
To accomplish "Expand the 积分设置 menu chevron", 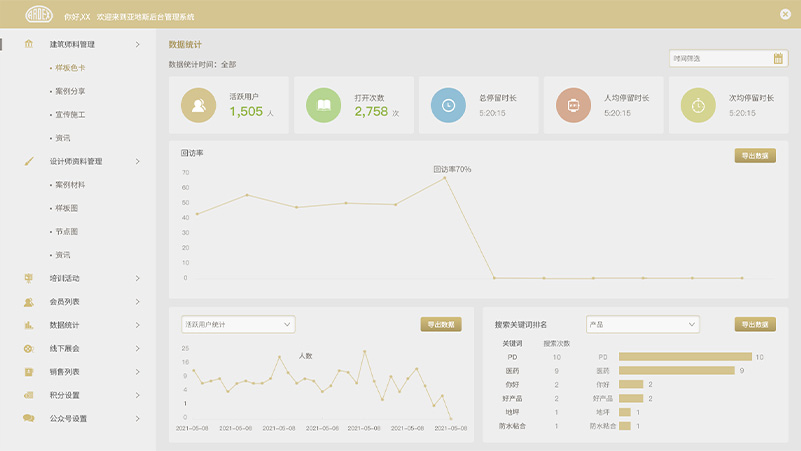I will [137, 395].
